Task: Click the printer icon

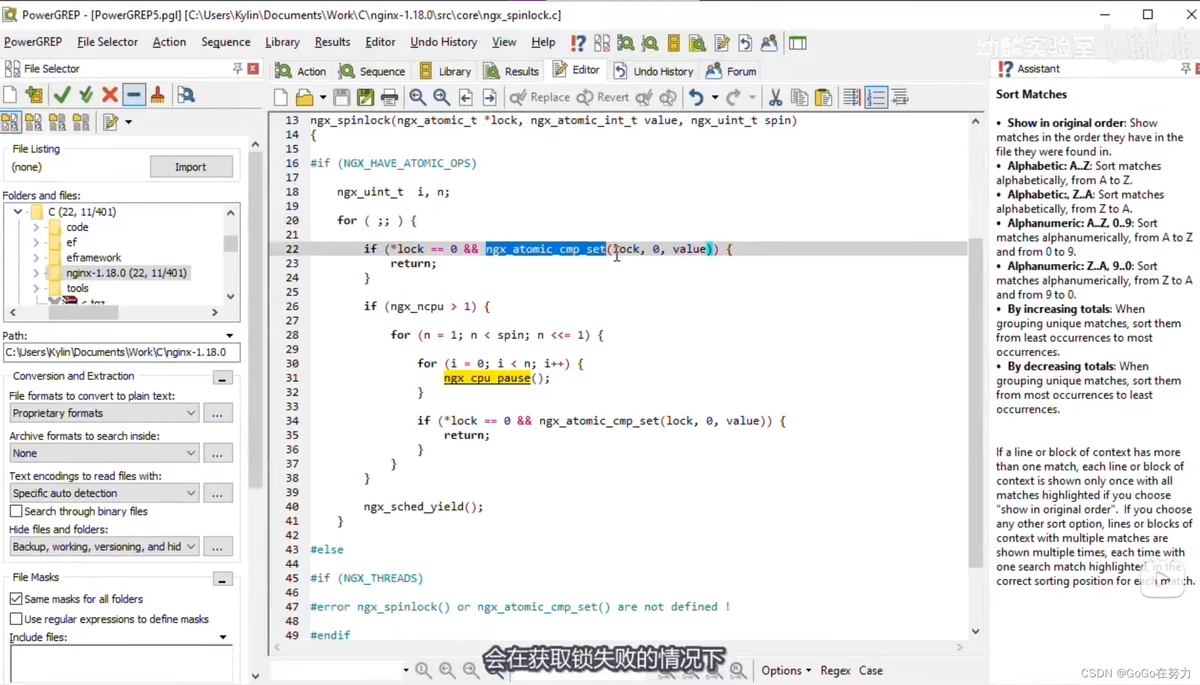Action: tap(390, 97)
